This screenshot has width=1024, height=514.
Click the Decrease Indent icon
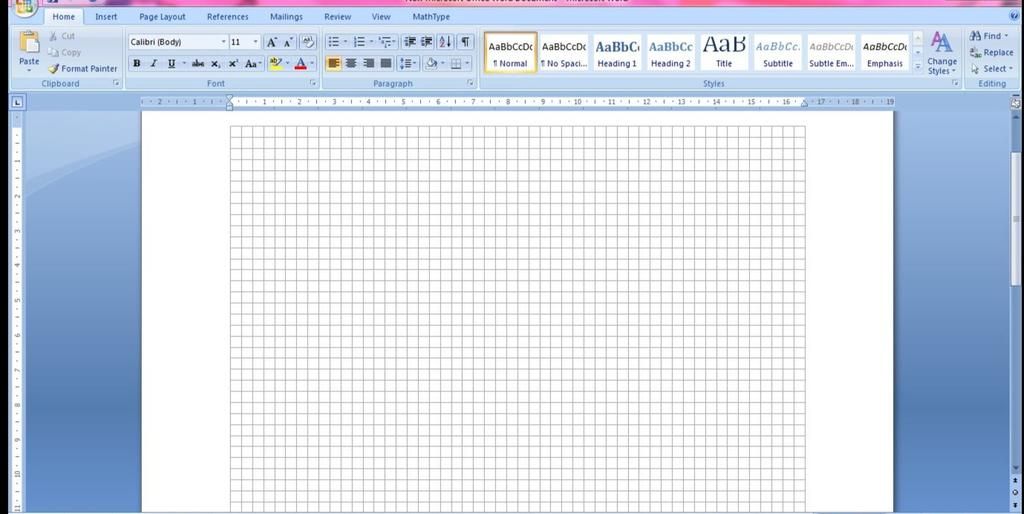tap(410, 42)
